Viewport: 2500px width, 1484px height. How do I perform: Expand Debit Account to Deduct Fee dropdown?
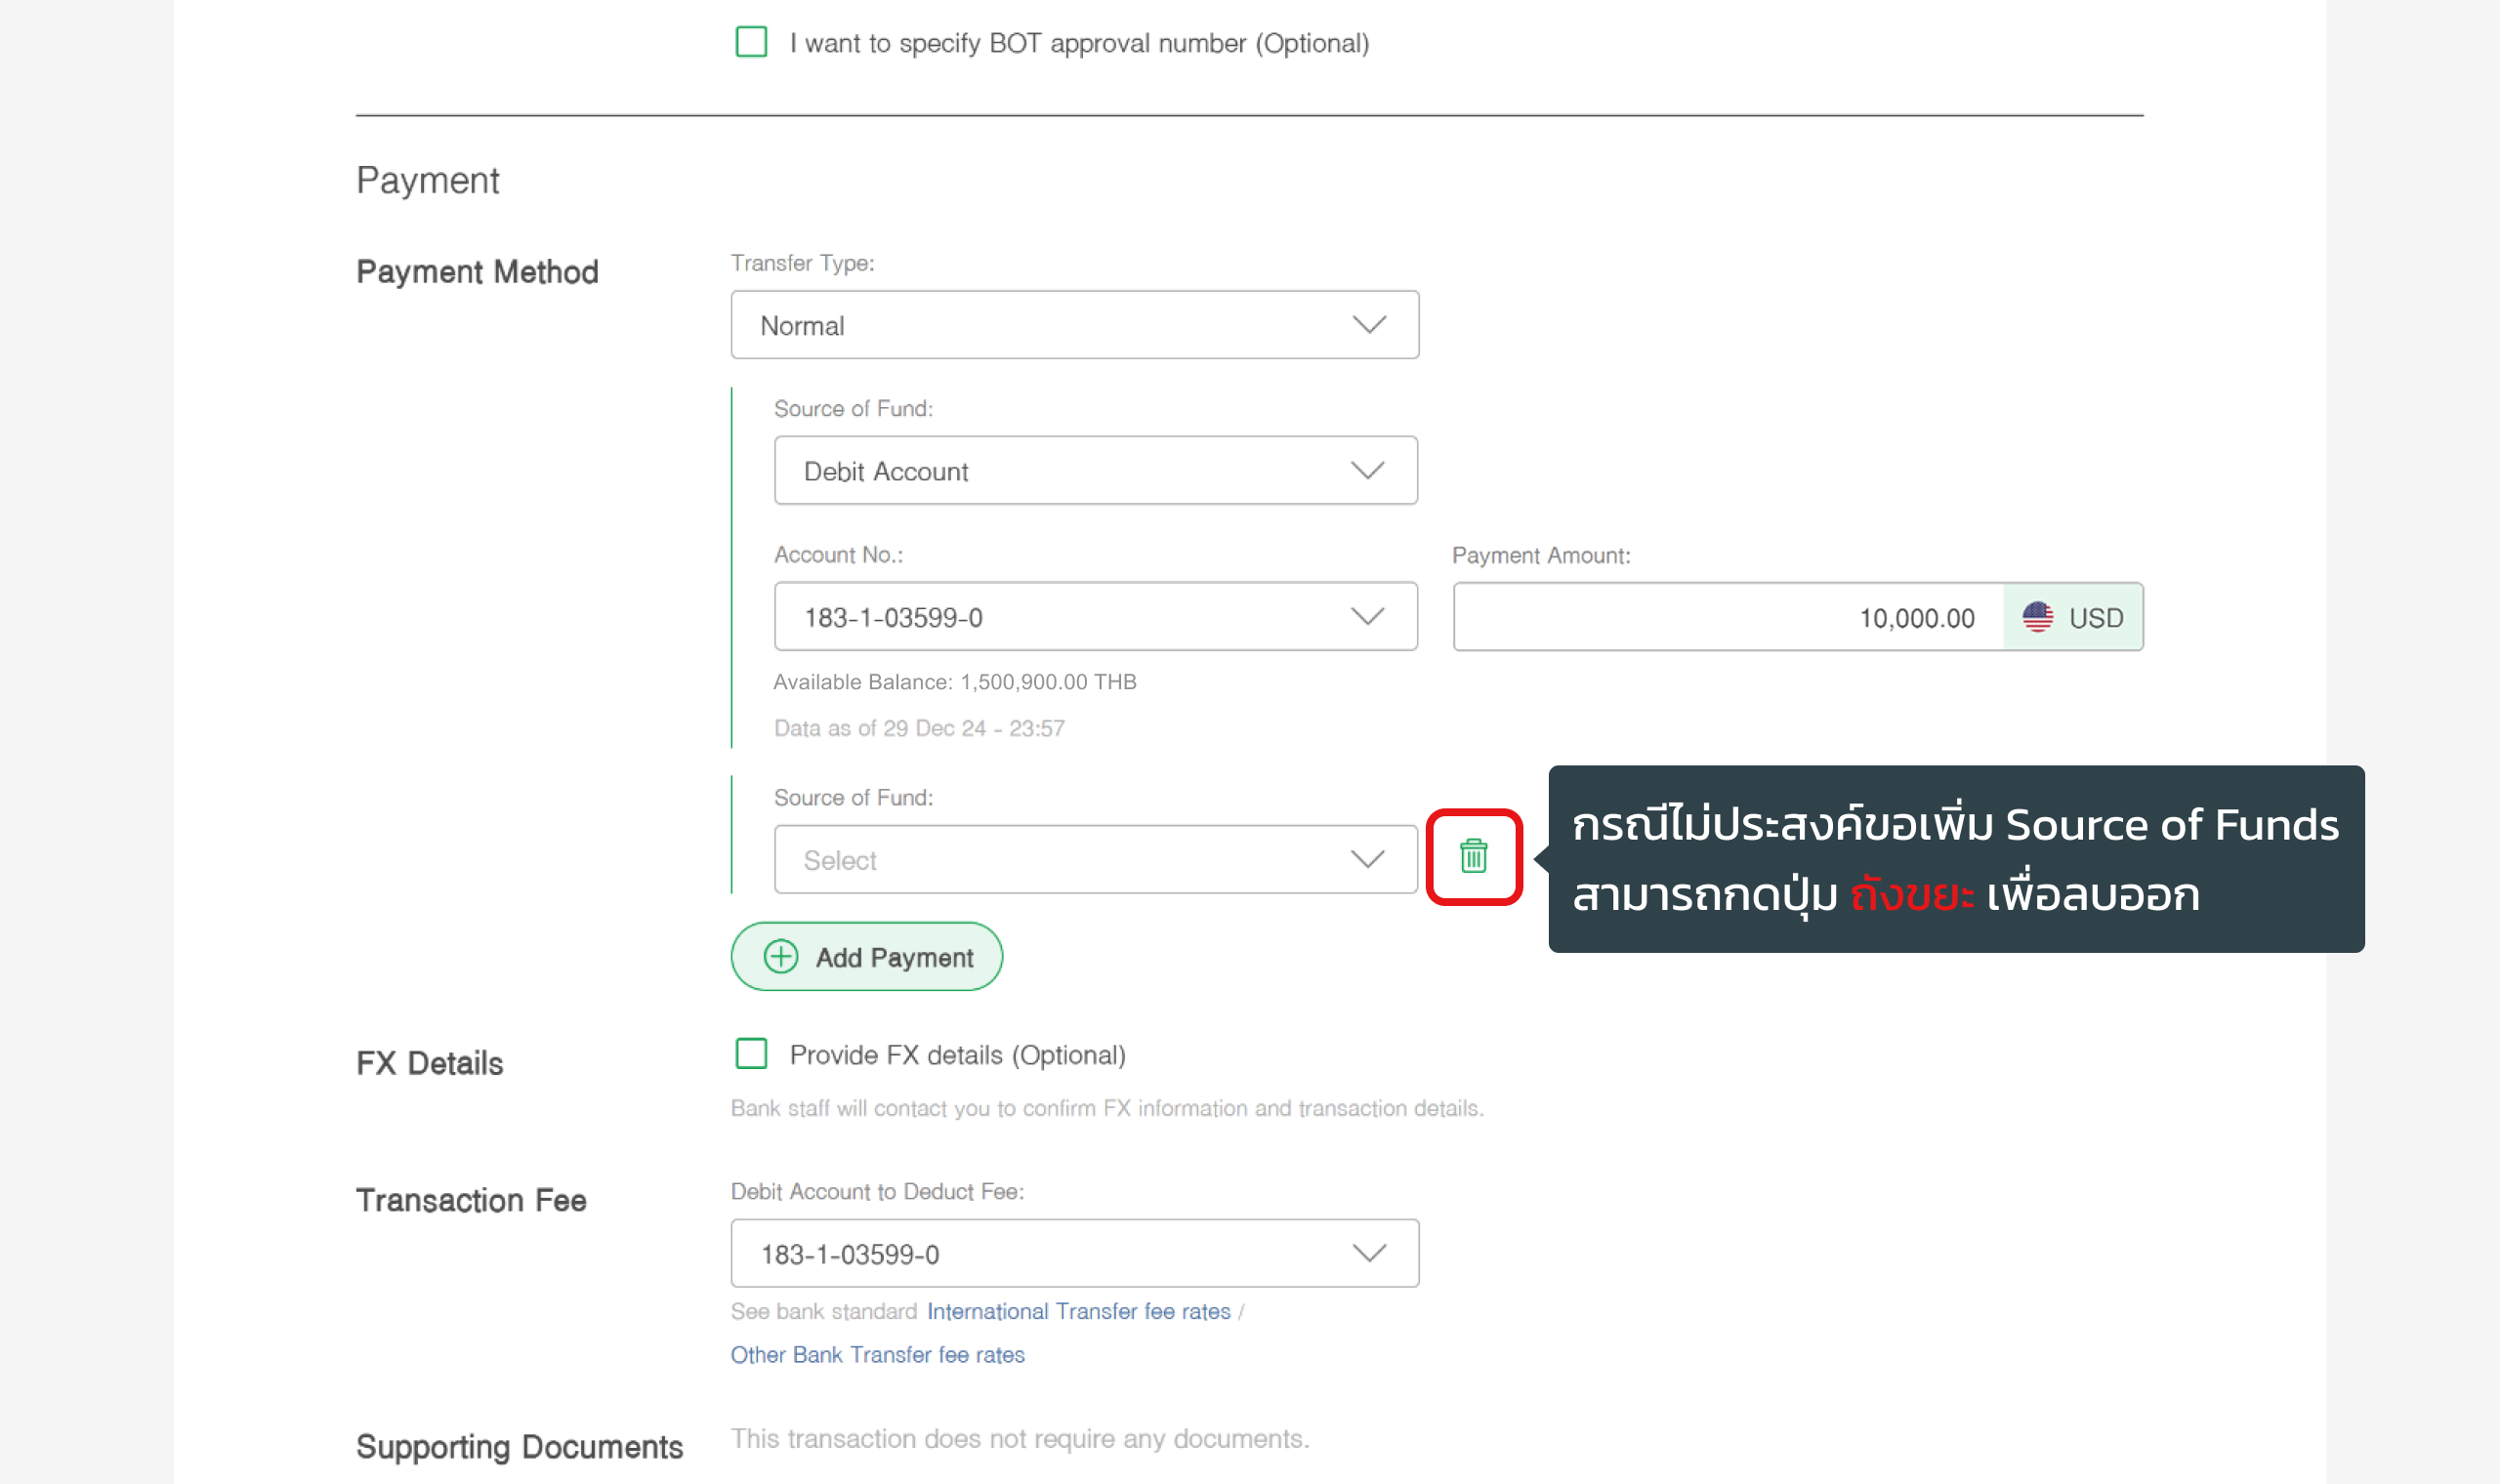(x=1075, y=1253)
